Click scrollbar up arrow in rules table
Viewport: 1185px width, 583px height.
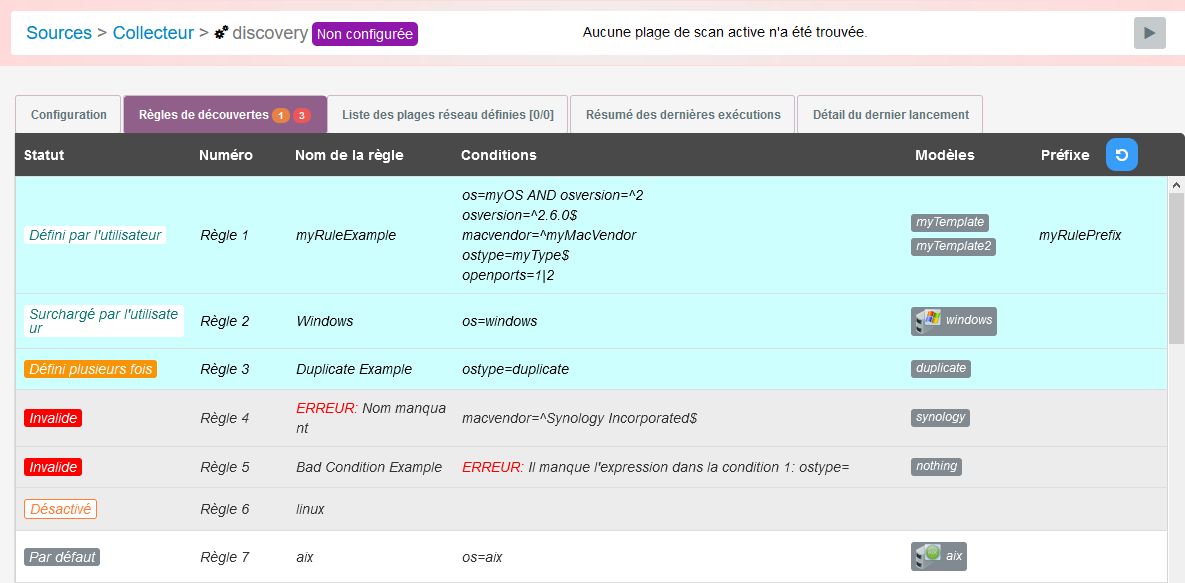click(1176, 185)
